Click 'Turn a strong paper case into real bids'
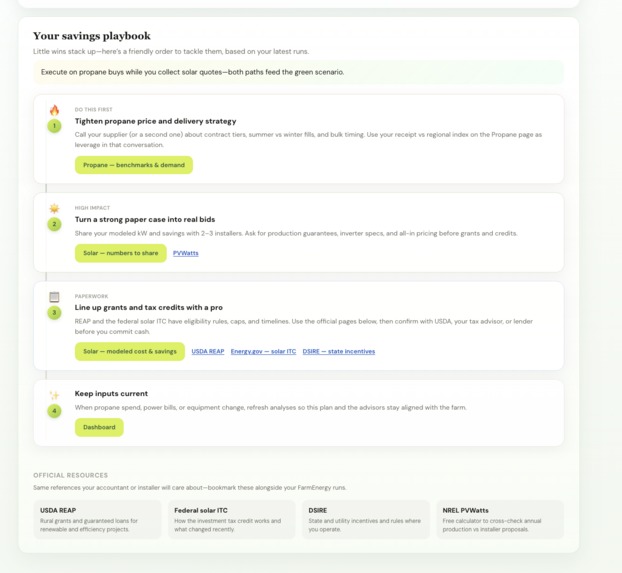The width and height of the screenshot is (622, 573). click(x=145, y=219)
